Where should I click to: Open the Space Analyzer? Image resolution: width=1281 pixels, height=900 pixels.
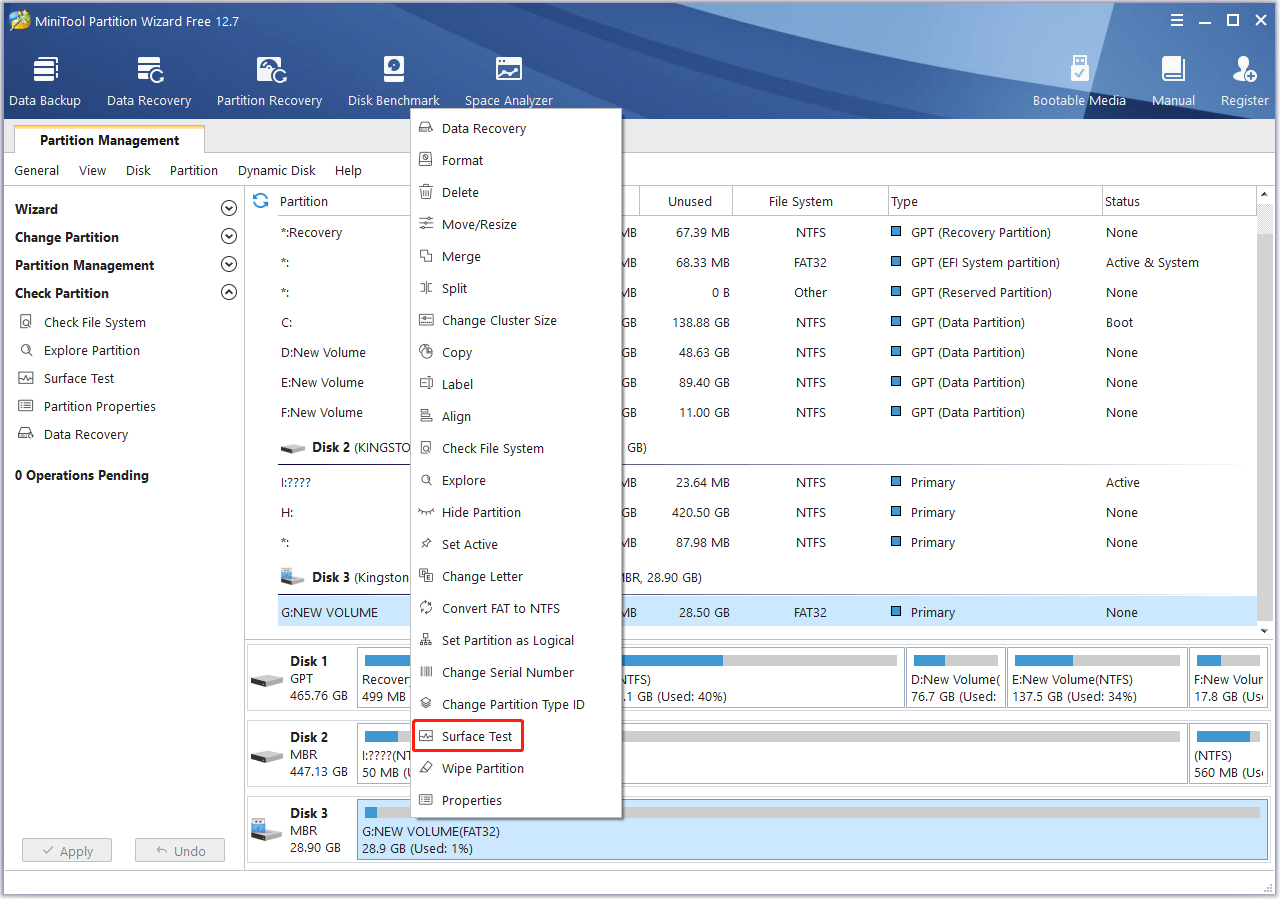[509, 81]
